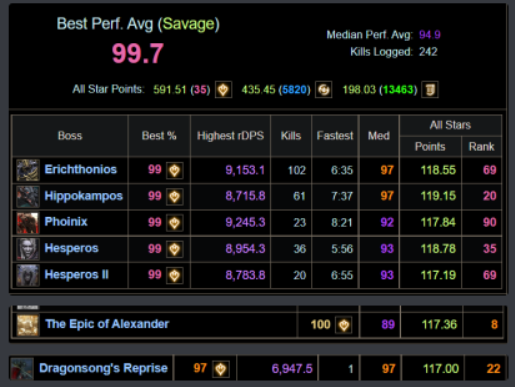
Task: Click Phoinix highest rDPS 9,245.3
Action: (245, 222)
